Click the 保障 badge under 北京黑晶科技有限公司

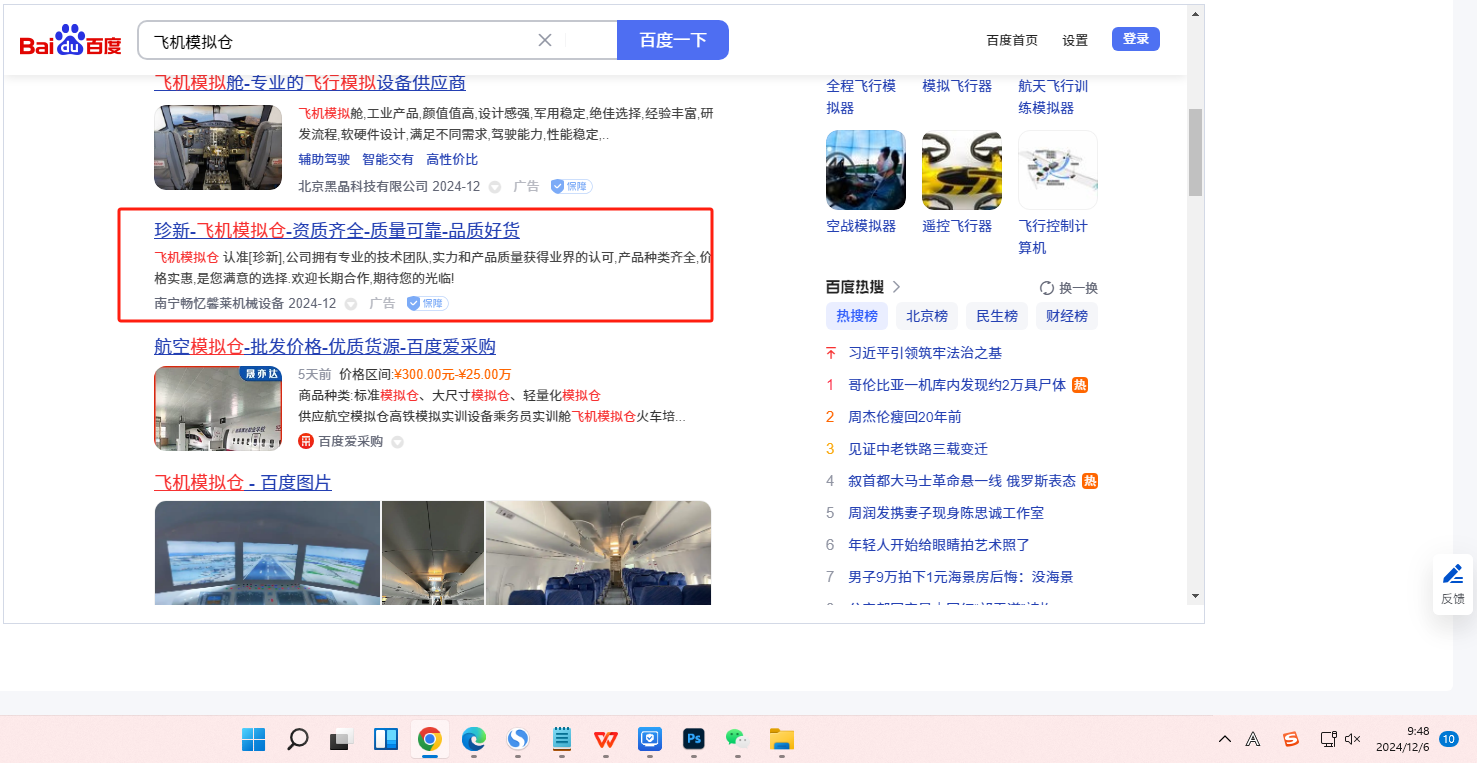pyautogui.click(x=572, y=186)
